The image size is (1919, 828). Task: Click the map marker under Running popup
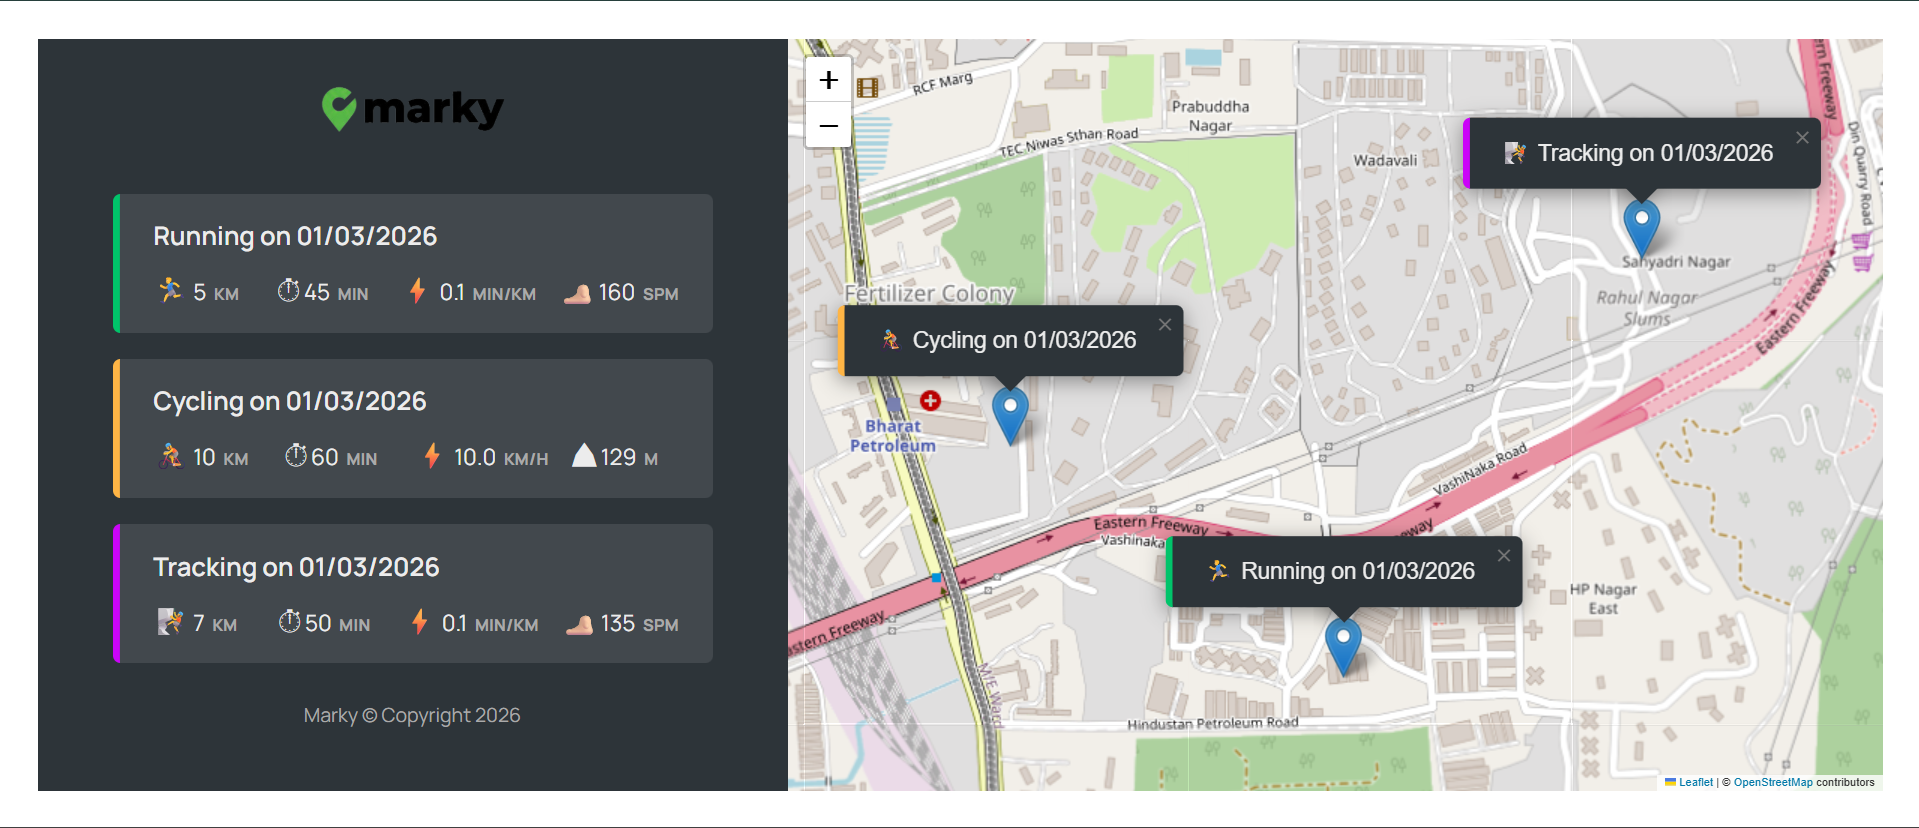tap(1343, 643)
